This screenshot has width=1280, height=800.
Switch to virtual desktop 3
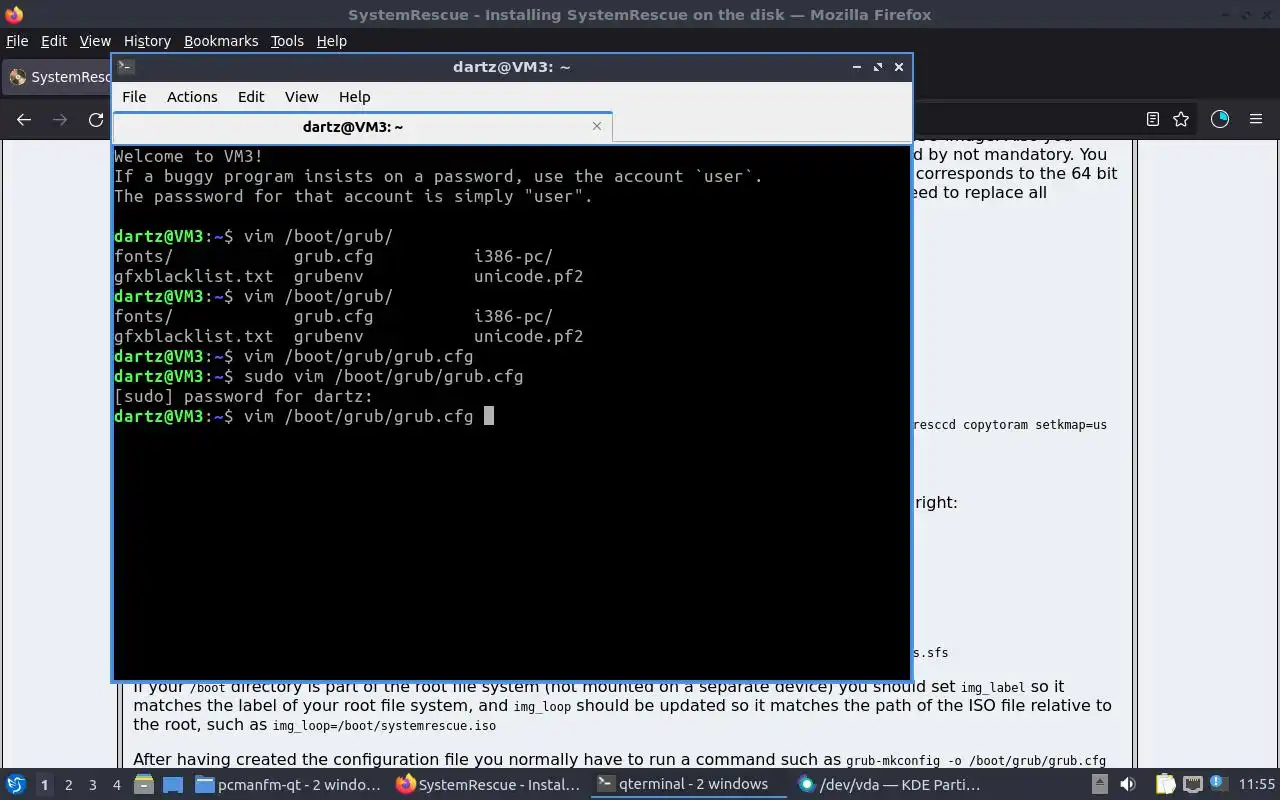92,784
